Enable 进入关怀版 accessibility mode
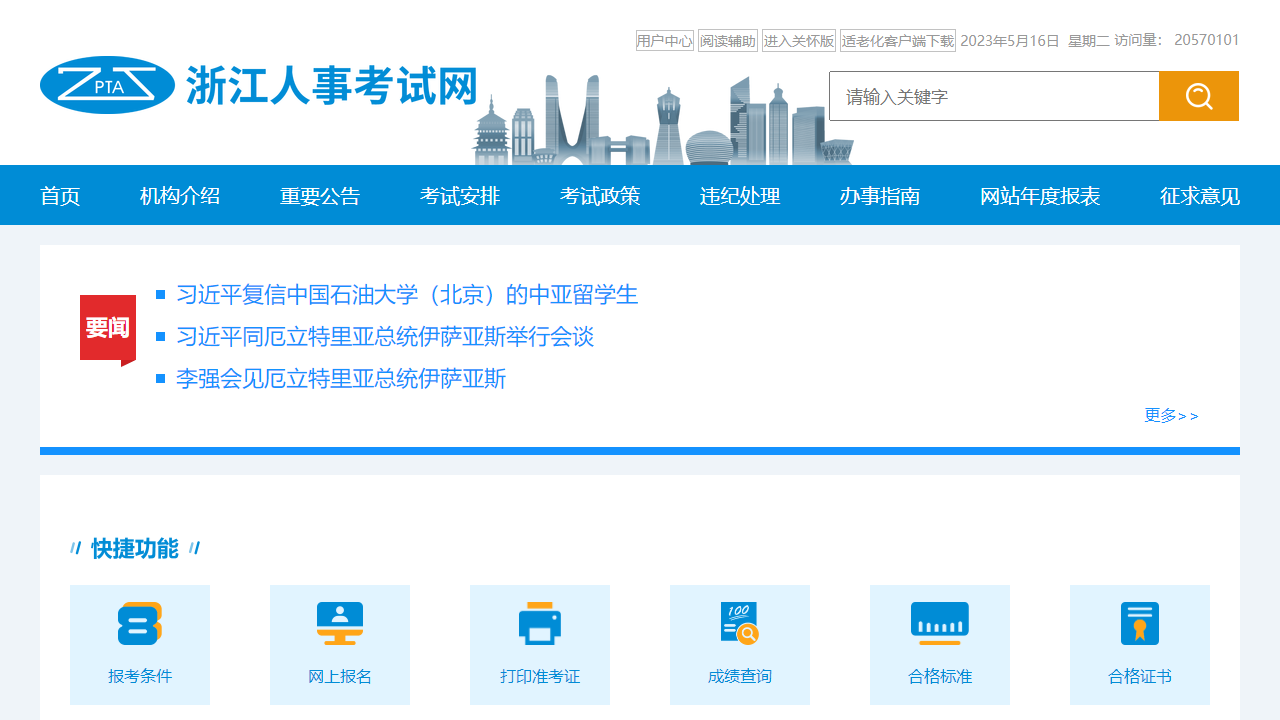This screenshot has height=720, width=1280. click(x=799, y=41)
